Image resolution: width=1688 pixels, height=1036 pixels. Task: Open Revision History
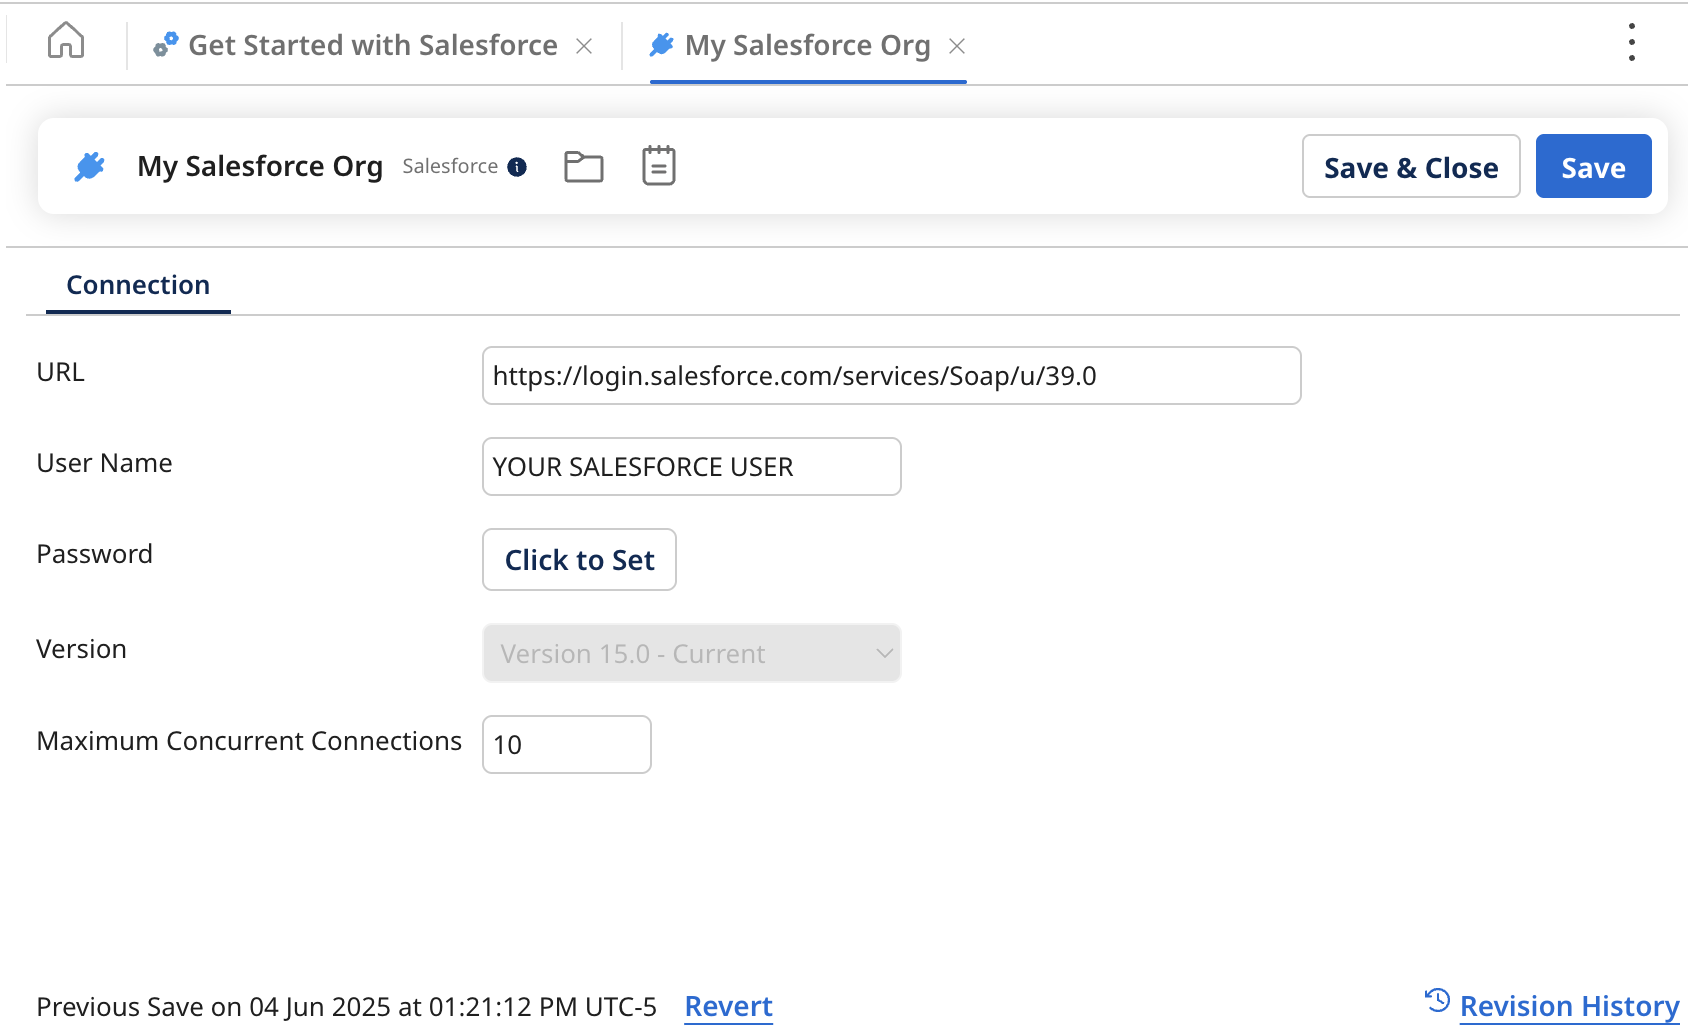point(1568,1006)
